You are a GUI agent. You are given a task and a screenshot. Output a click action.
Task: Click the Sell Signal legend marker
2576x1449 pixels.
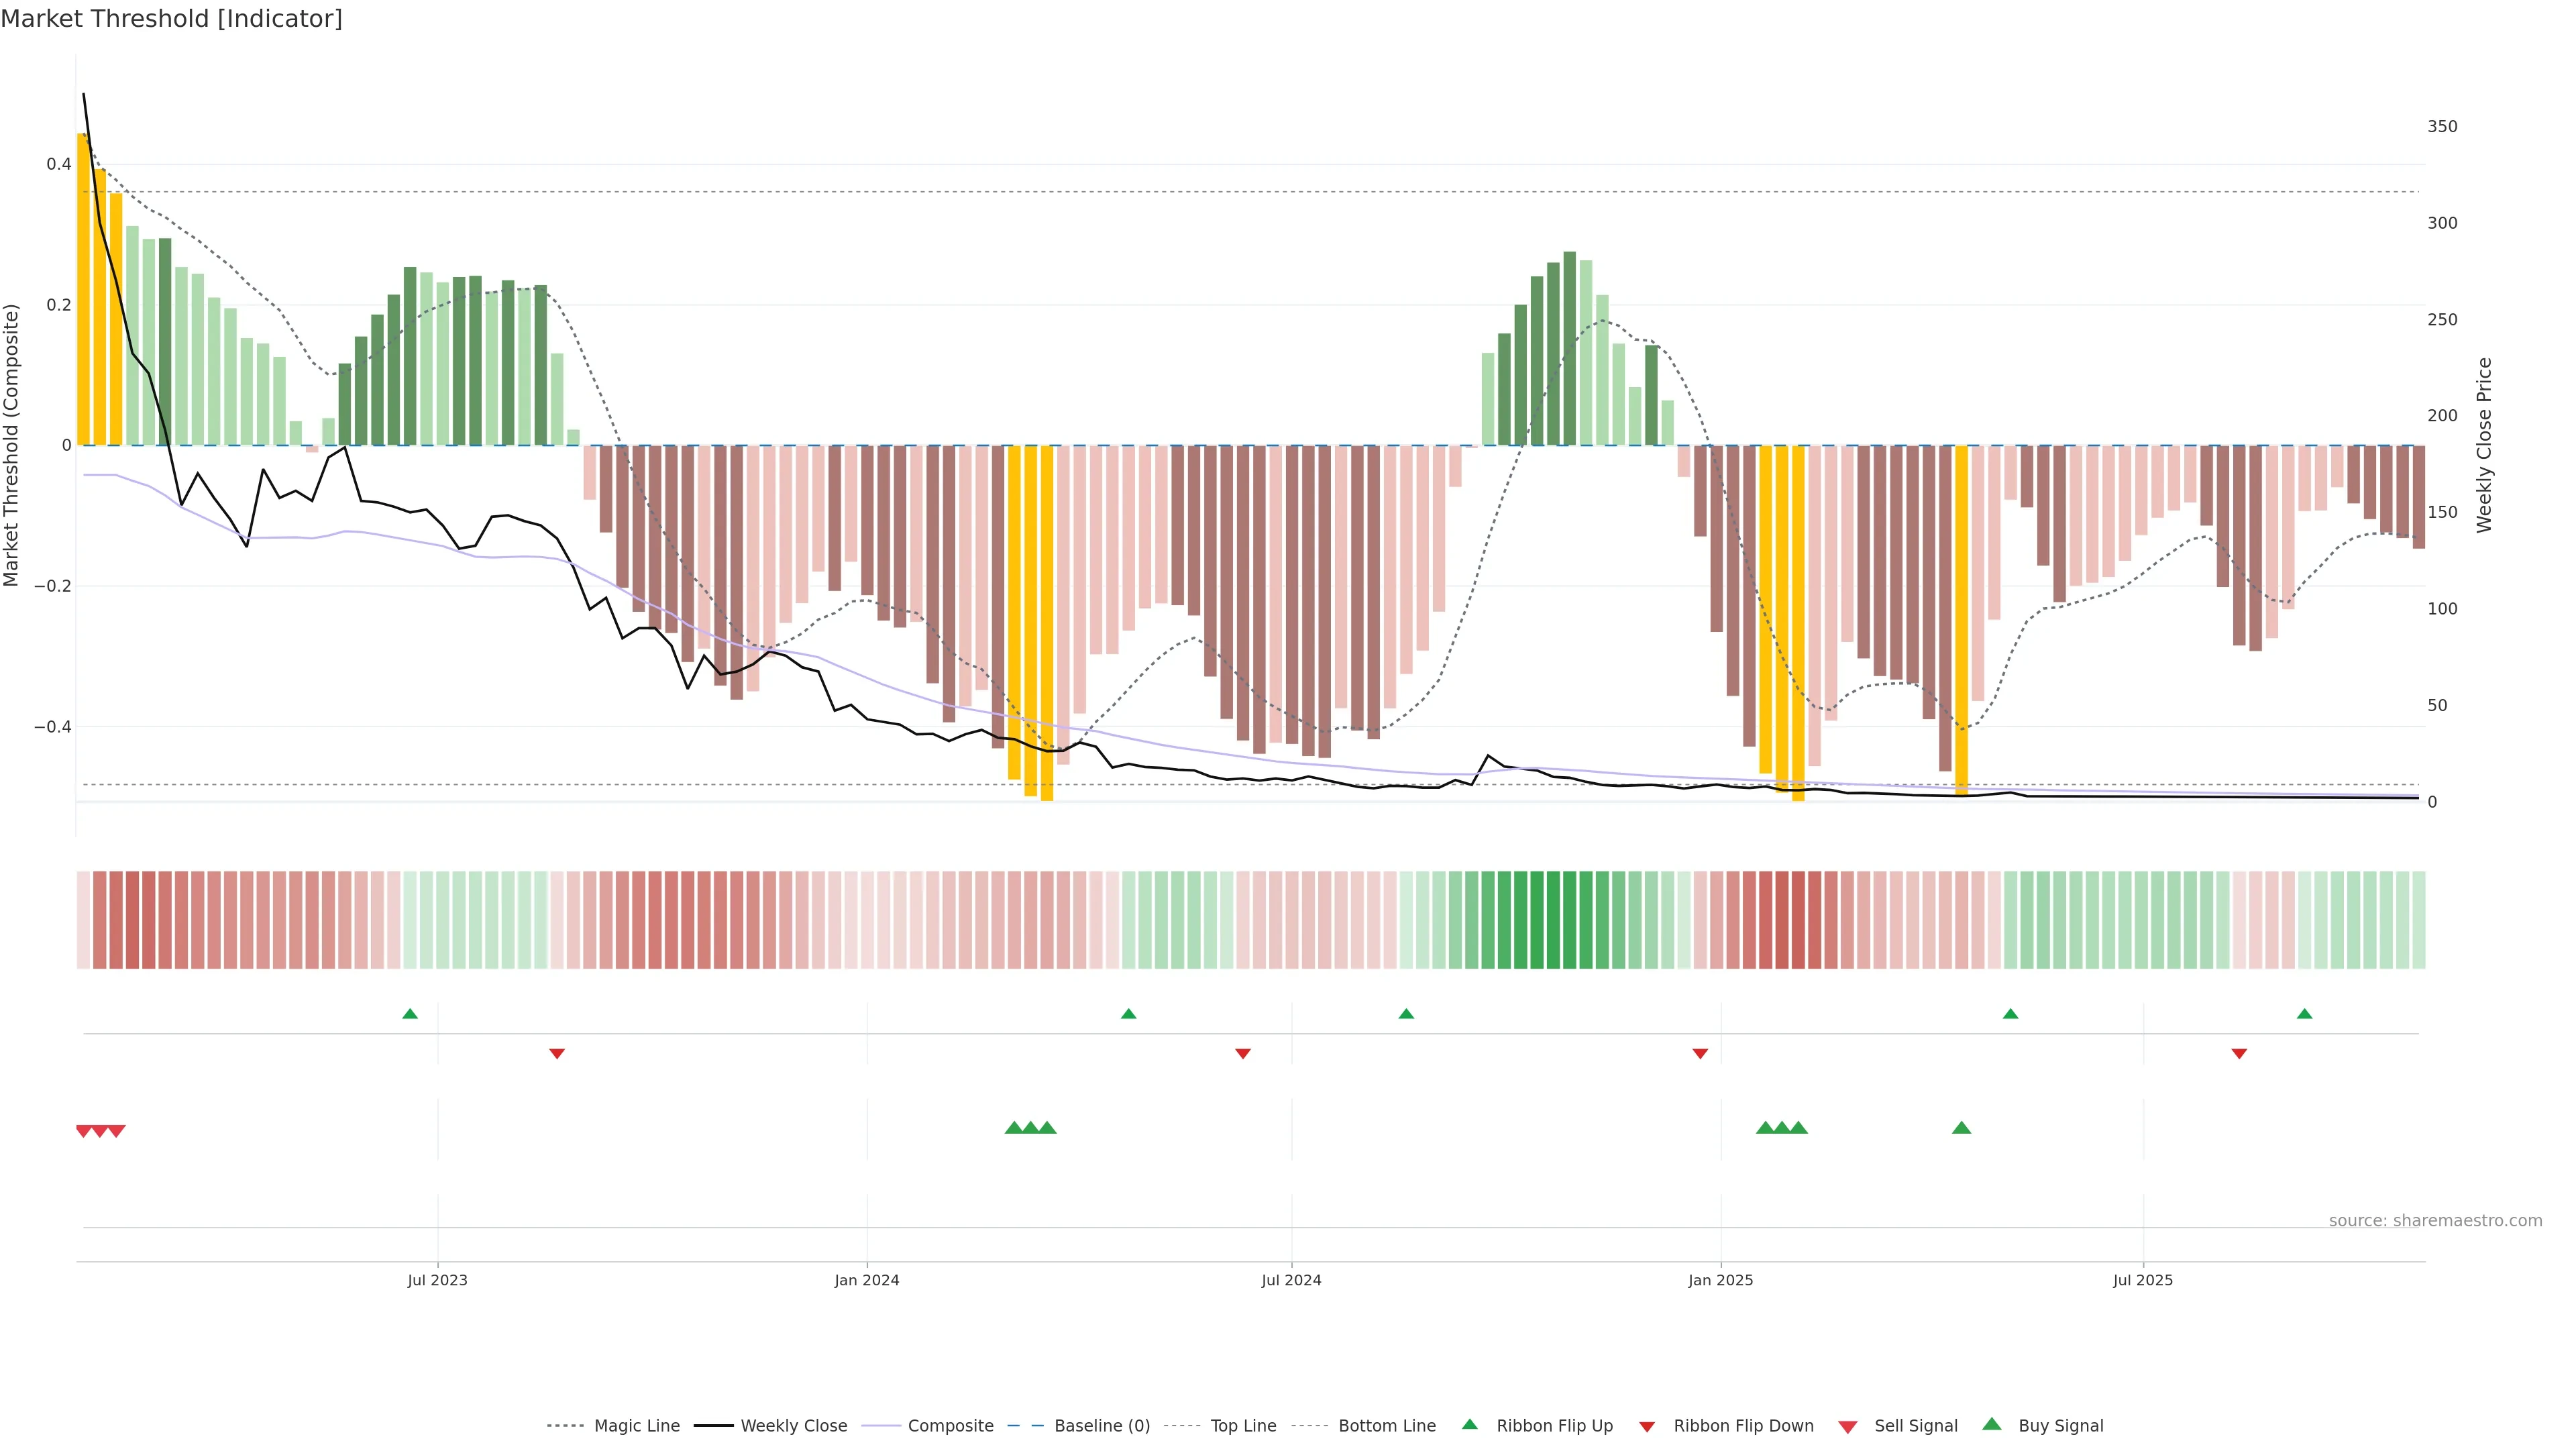[1848, 1426]
